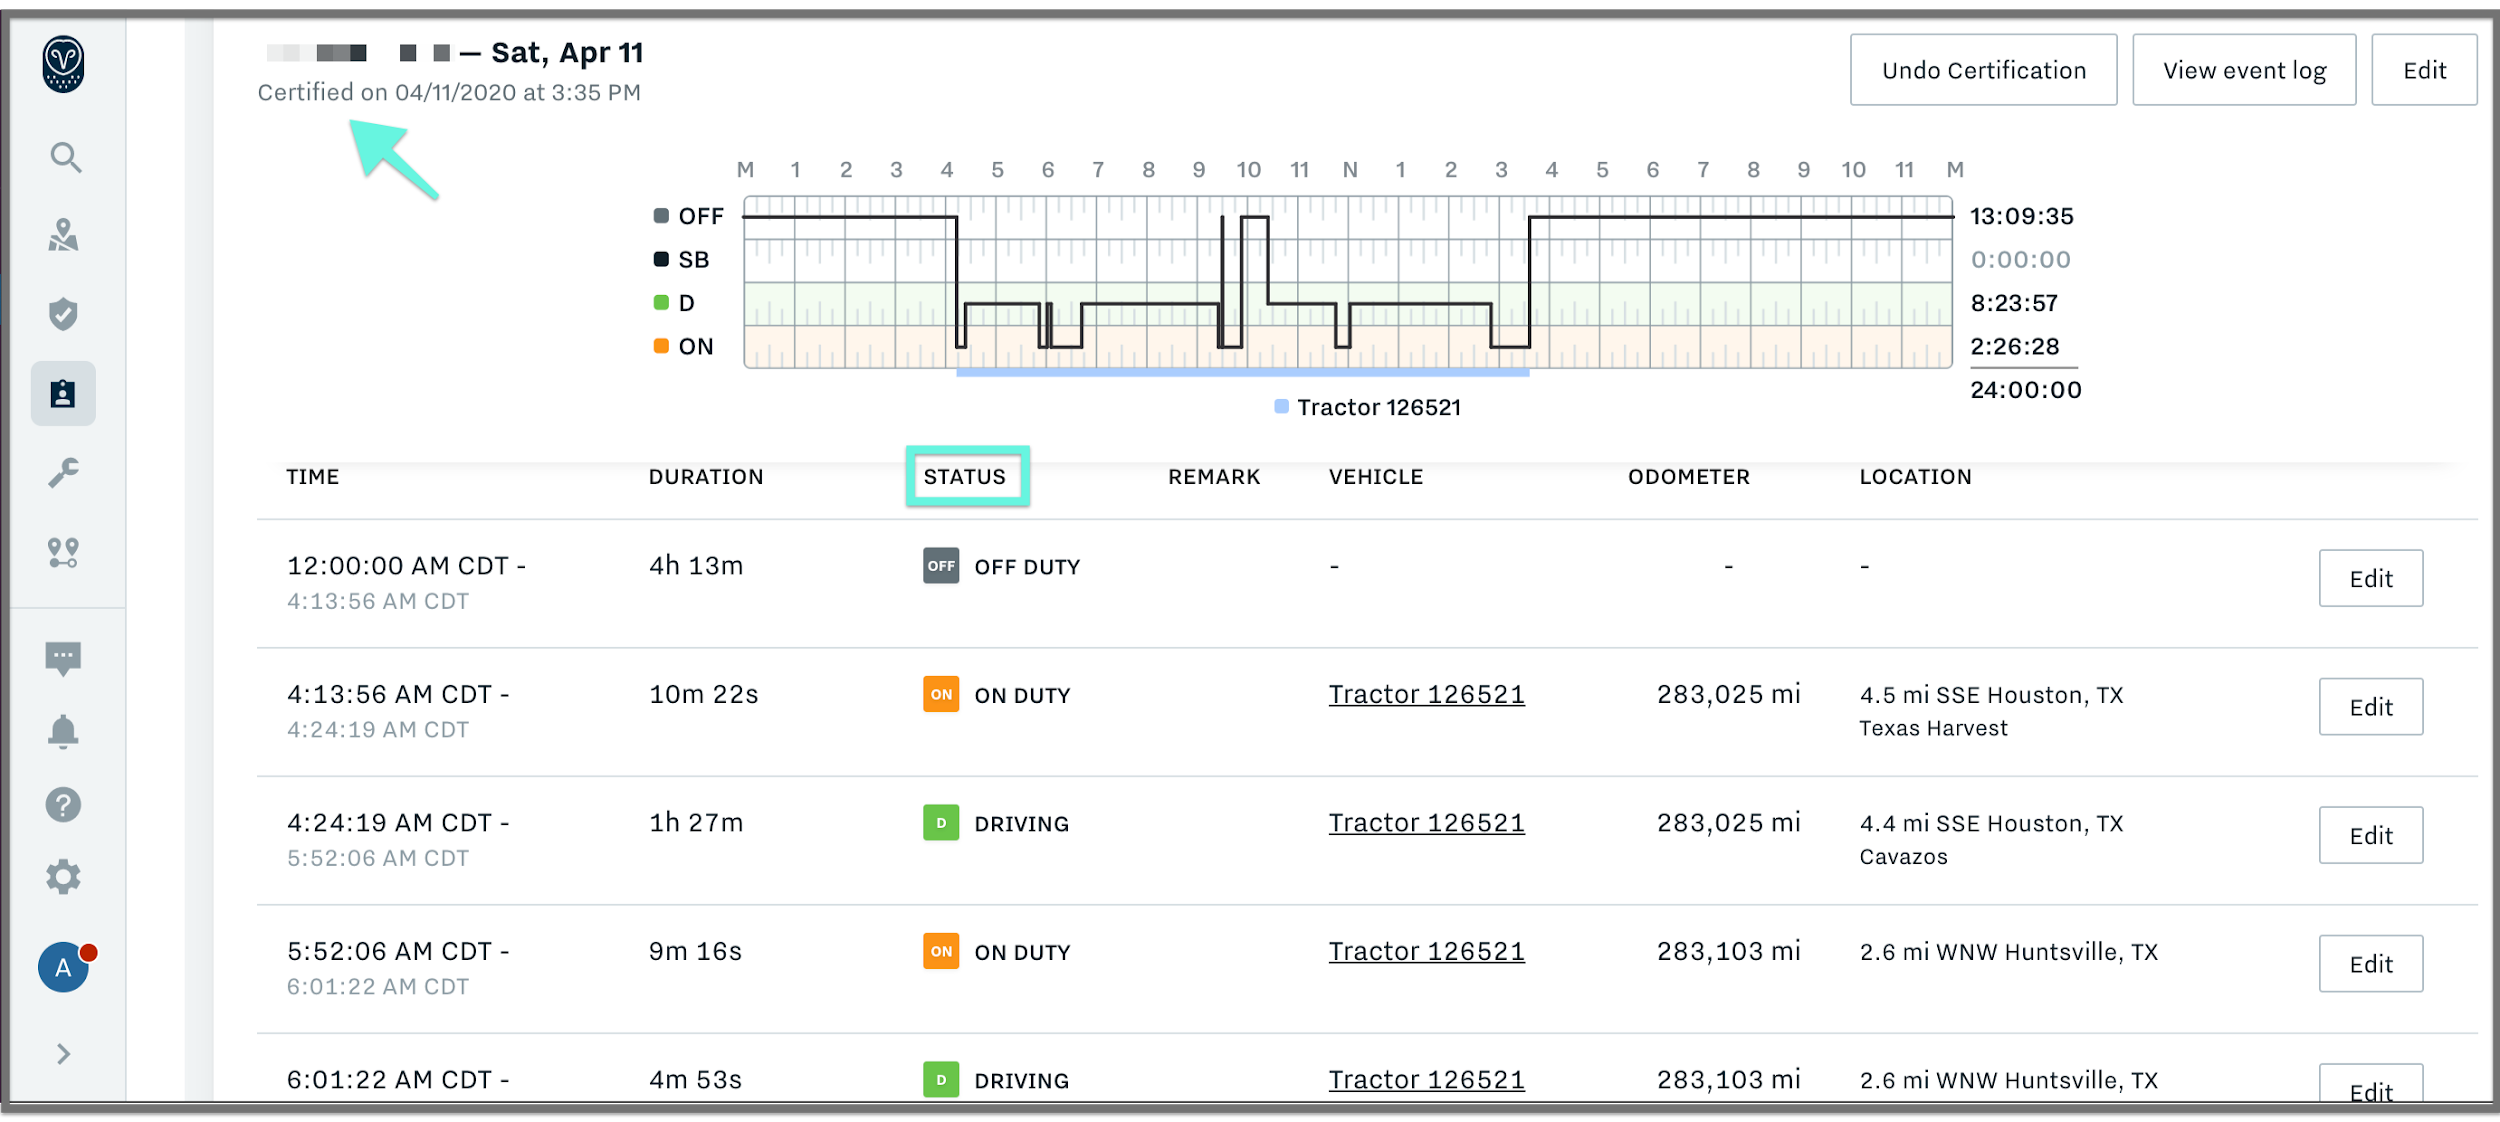Open the help question mark icon
Image resolution: width=2500 pixels, height=1122 pixels.
[x=63, y=804]
